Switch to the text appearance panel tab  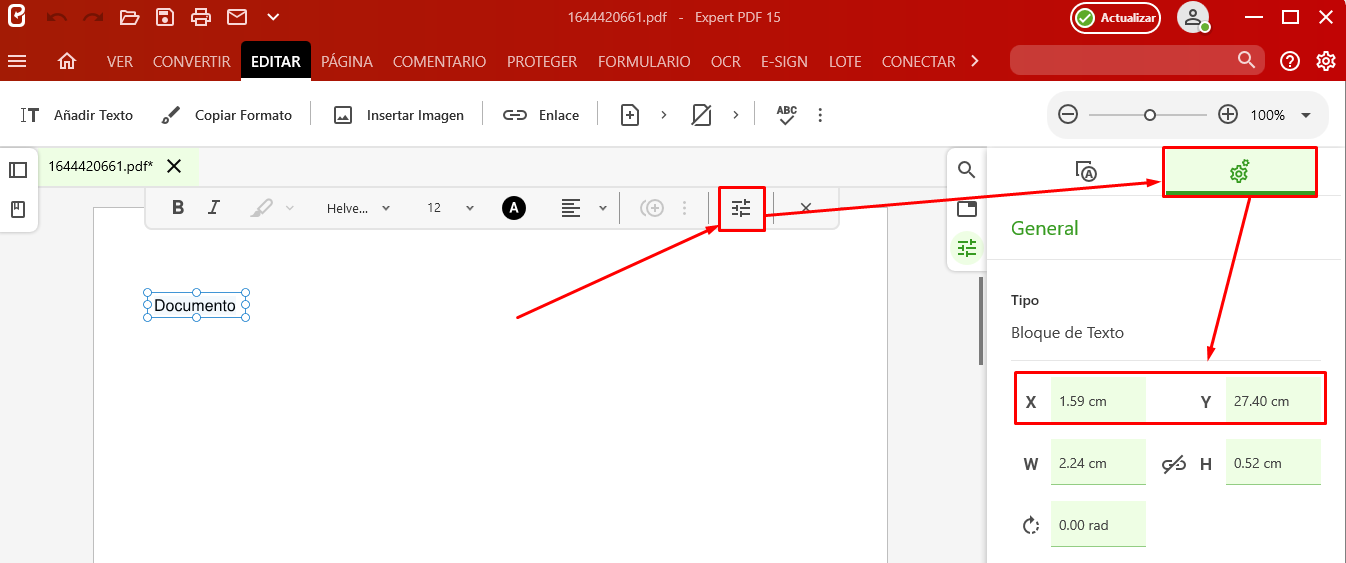coord(1086,172)
